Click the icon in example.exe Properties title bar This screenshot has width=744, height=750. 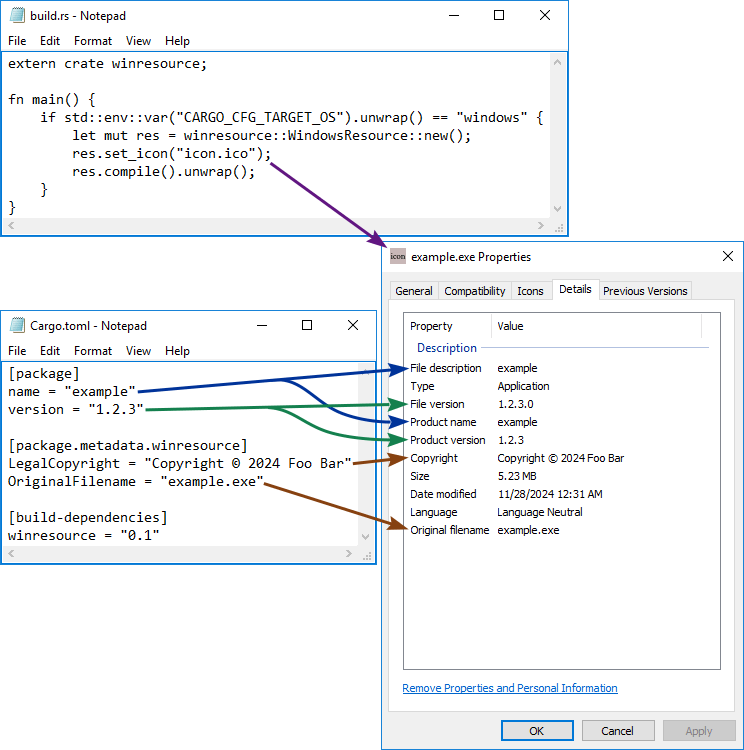(x=398, y=256)
